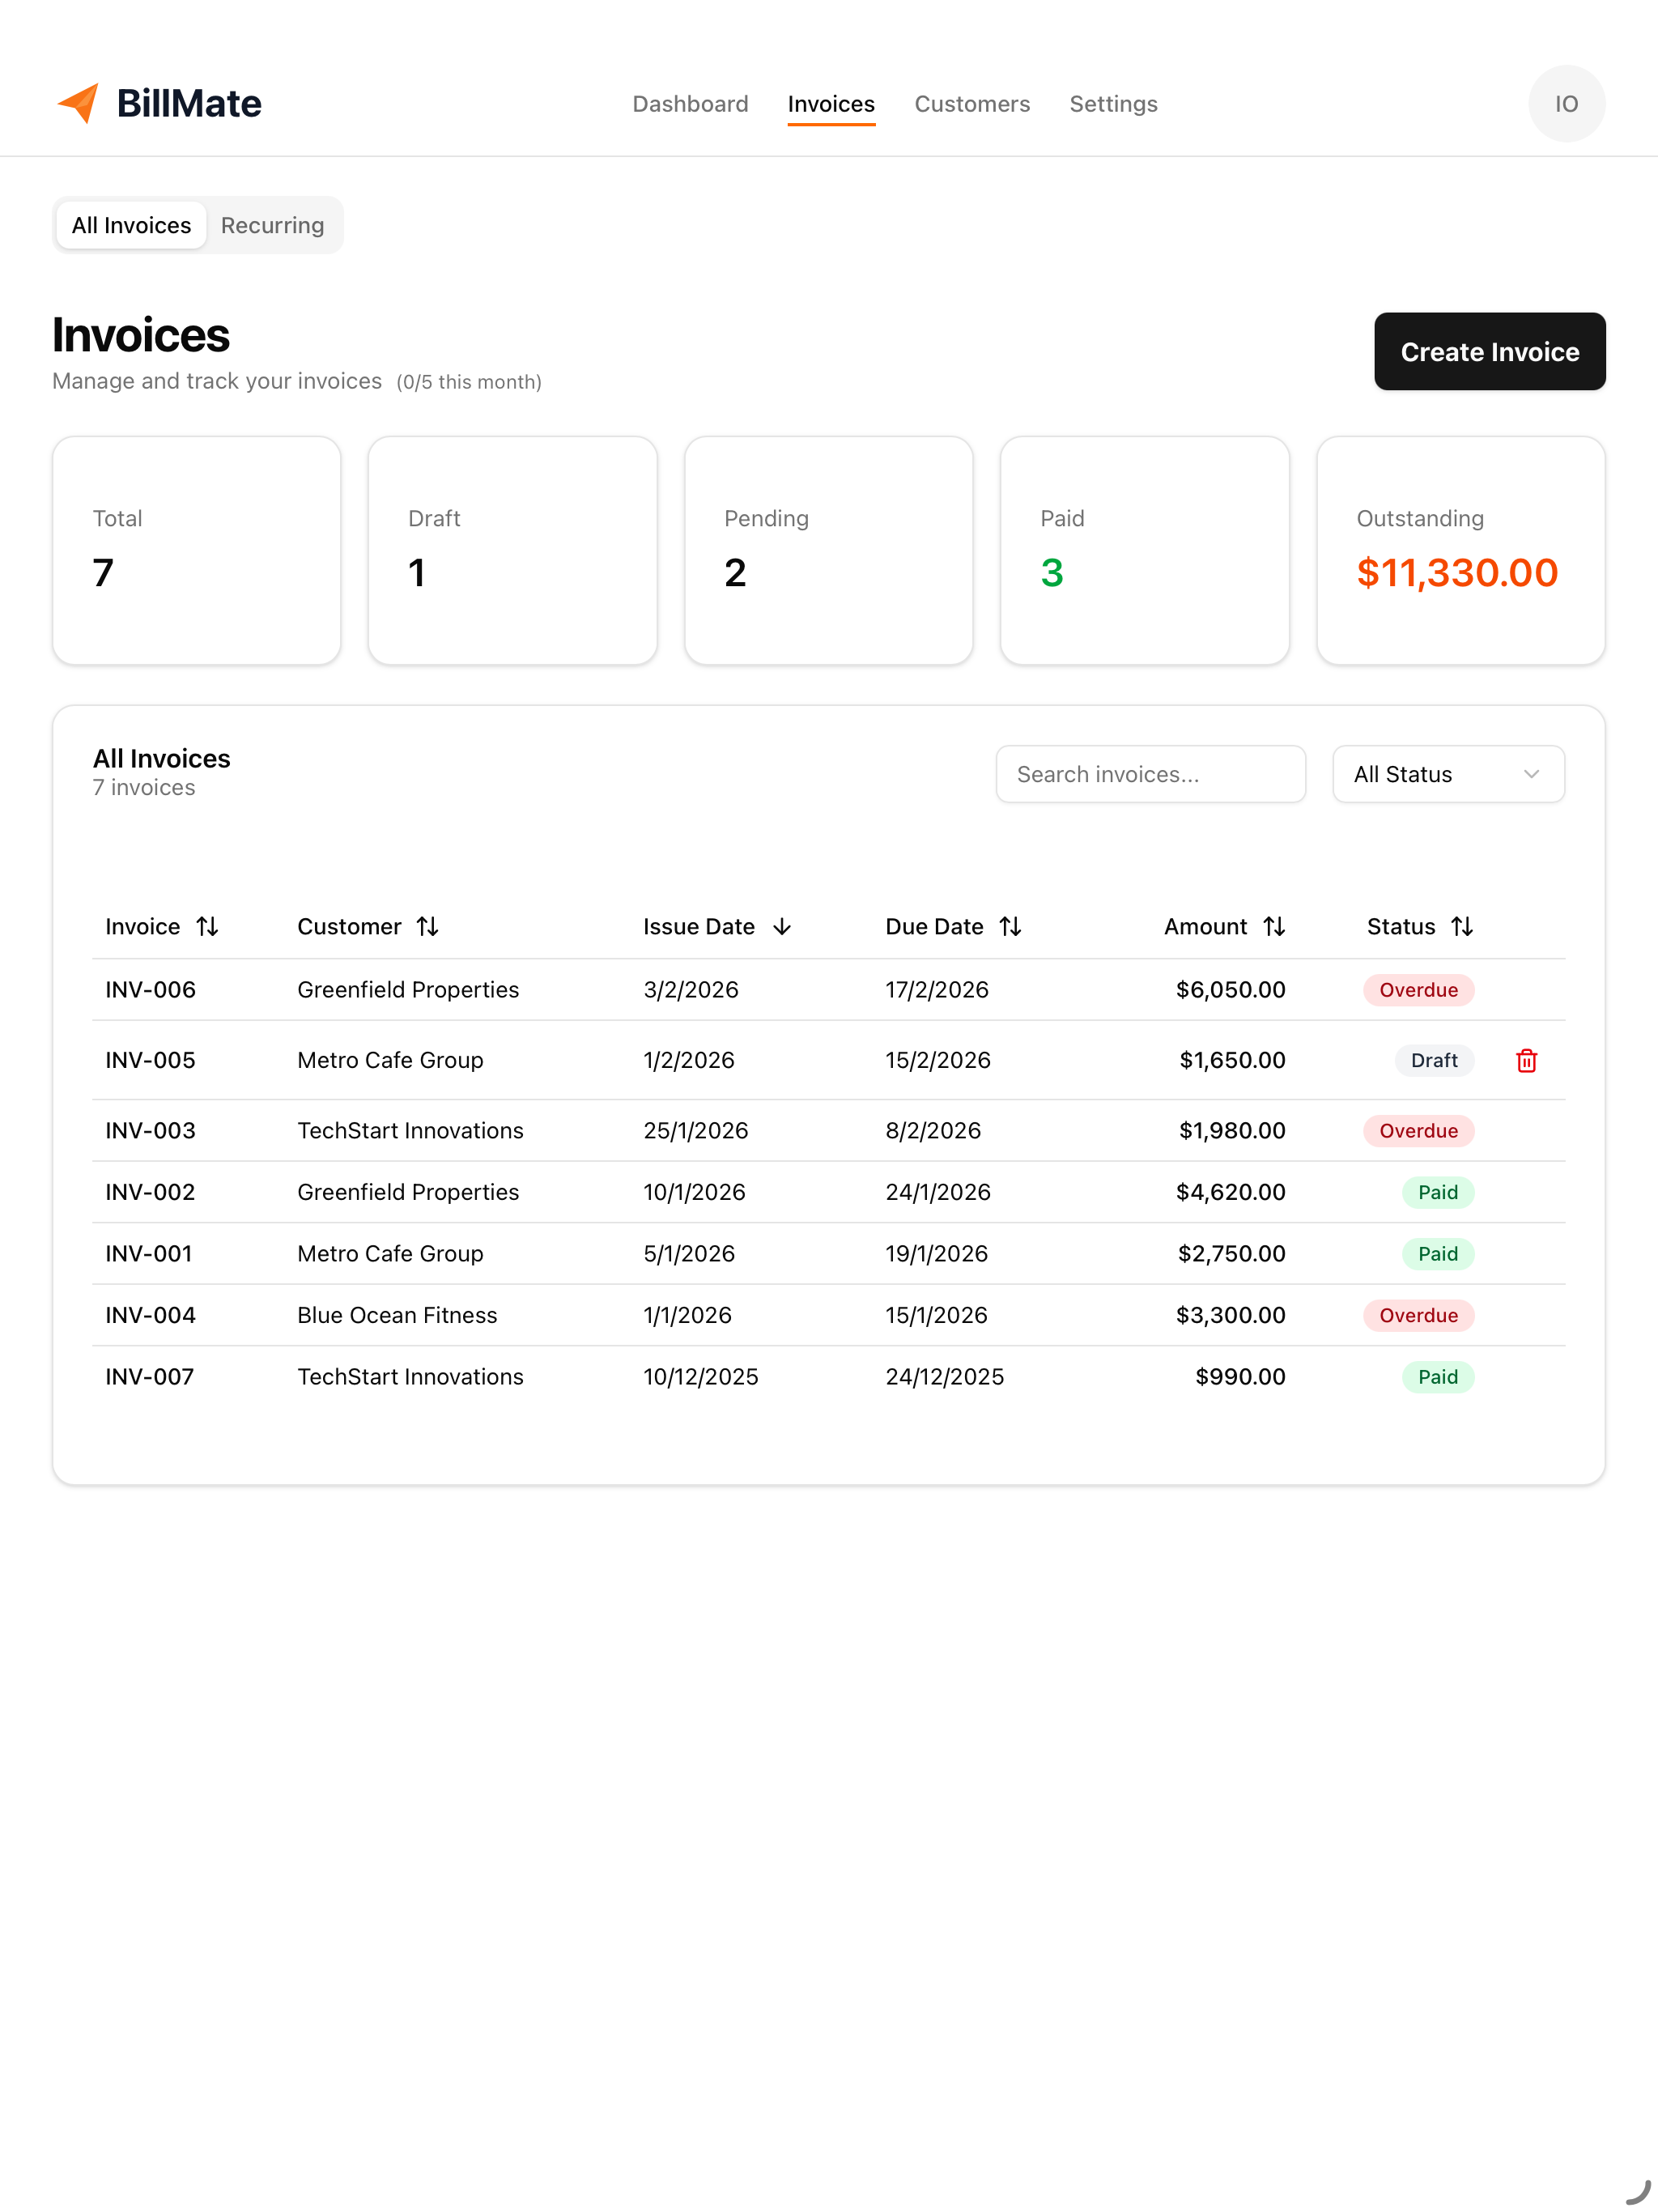Viewport: 1658px width, 2212px height.
Task: Open the IO user avatar menu
Action: [x=1566, y=103]
